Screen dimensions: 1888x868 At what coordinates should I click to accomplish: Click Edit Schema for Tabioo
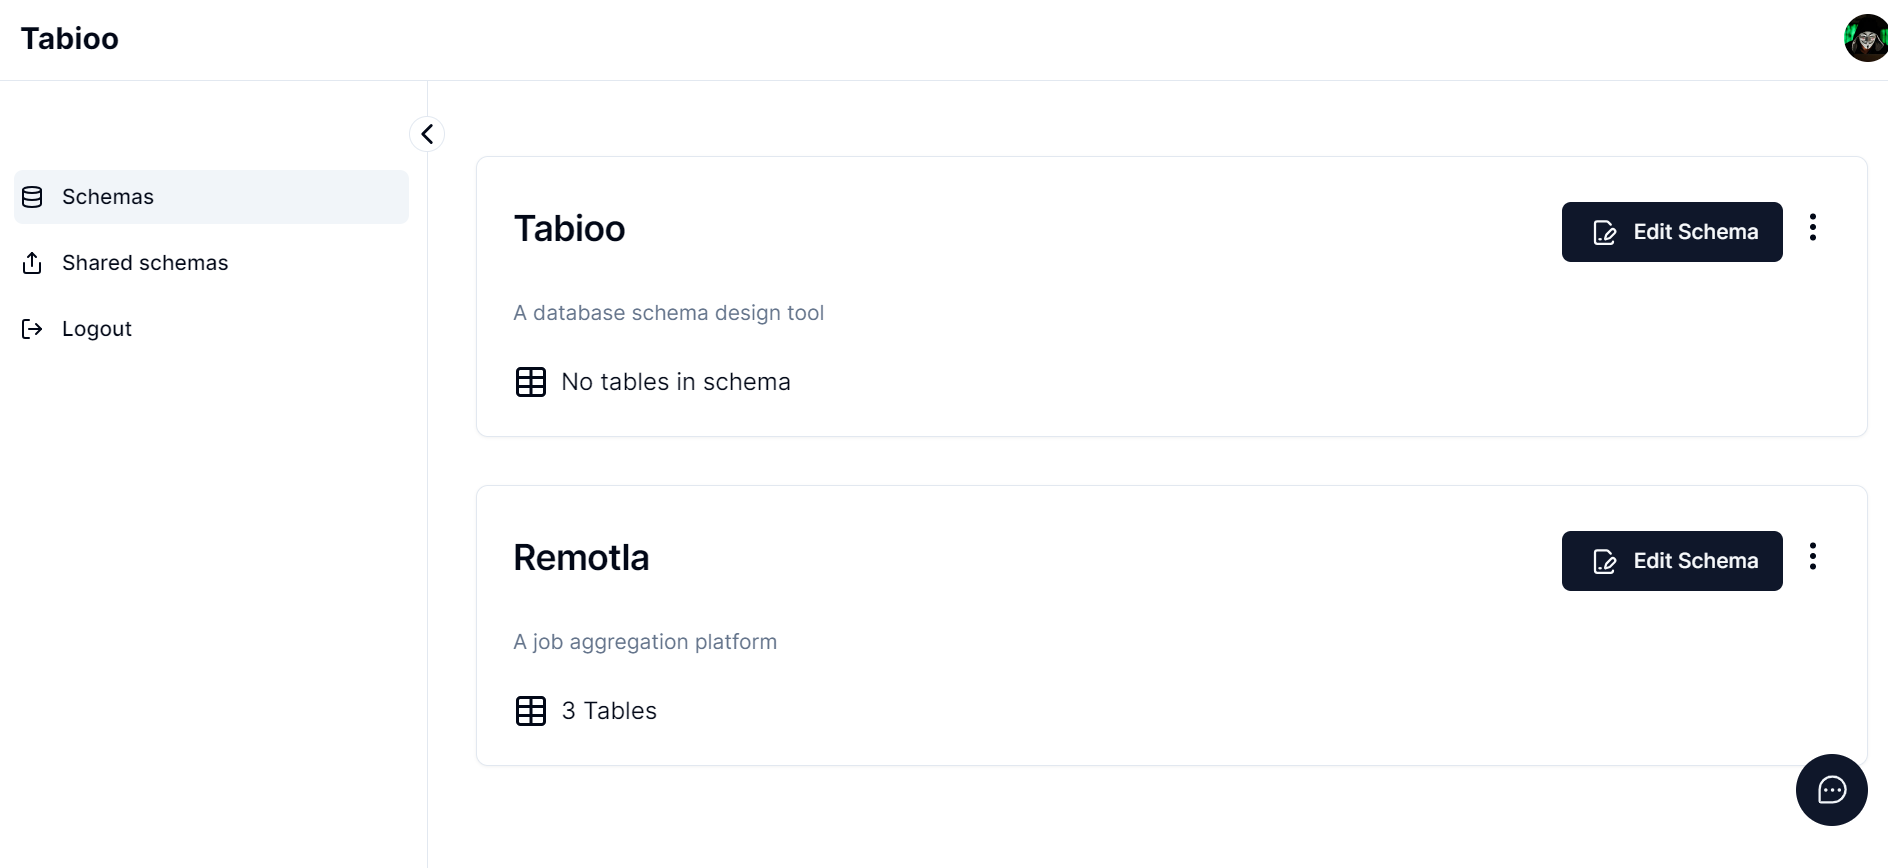click(1672, 232)
